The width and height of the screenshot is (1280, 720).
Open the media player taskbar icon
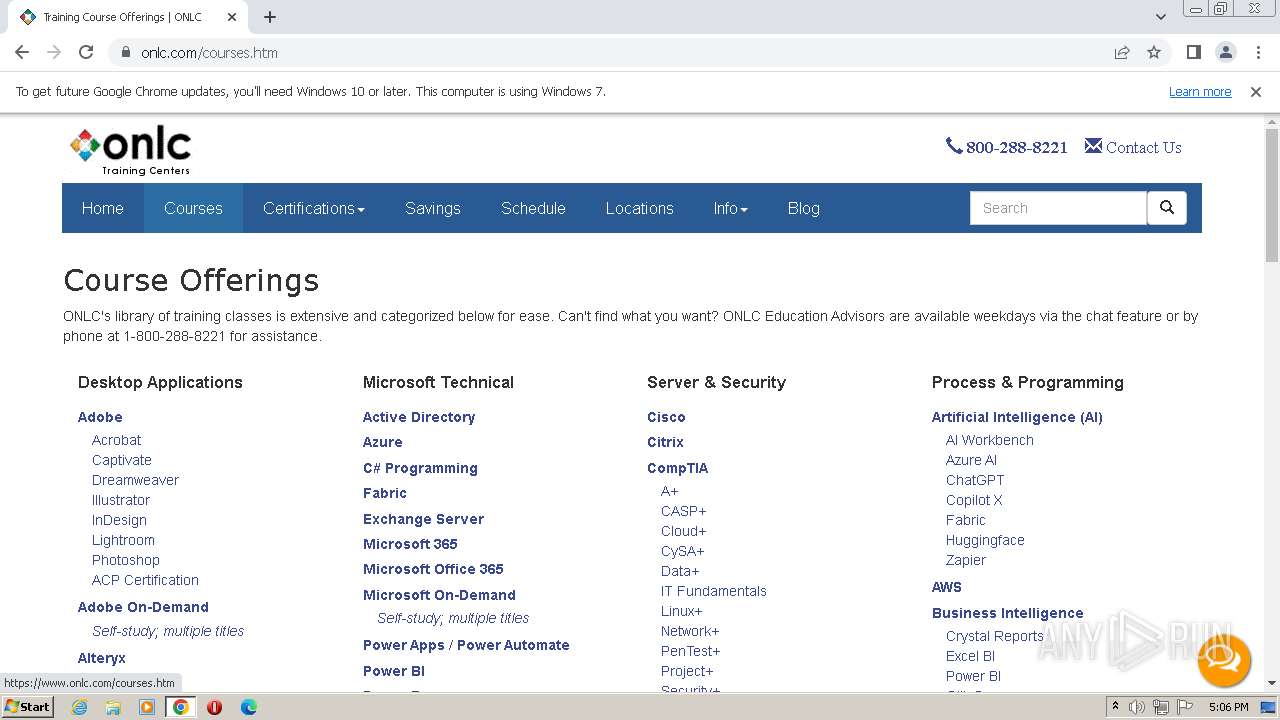[x=147, y=707]
